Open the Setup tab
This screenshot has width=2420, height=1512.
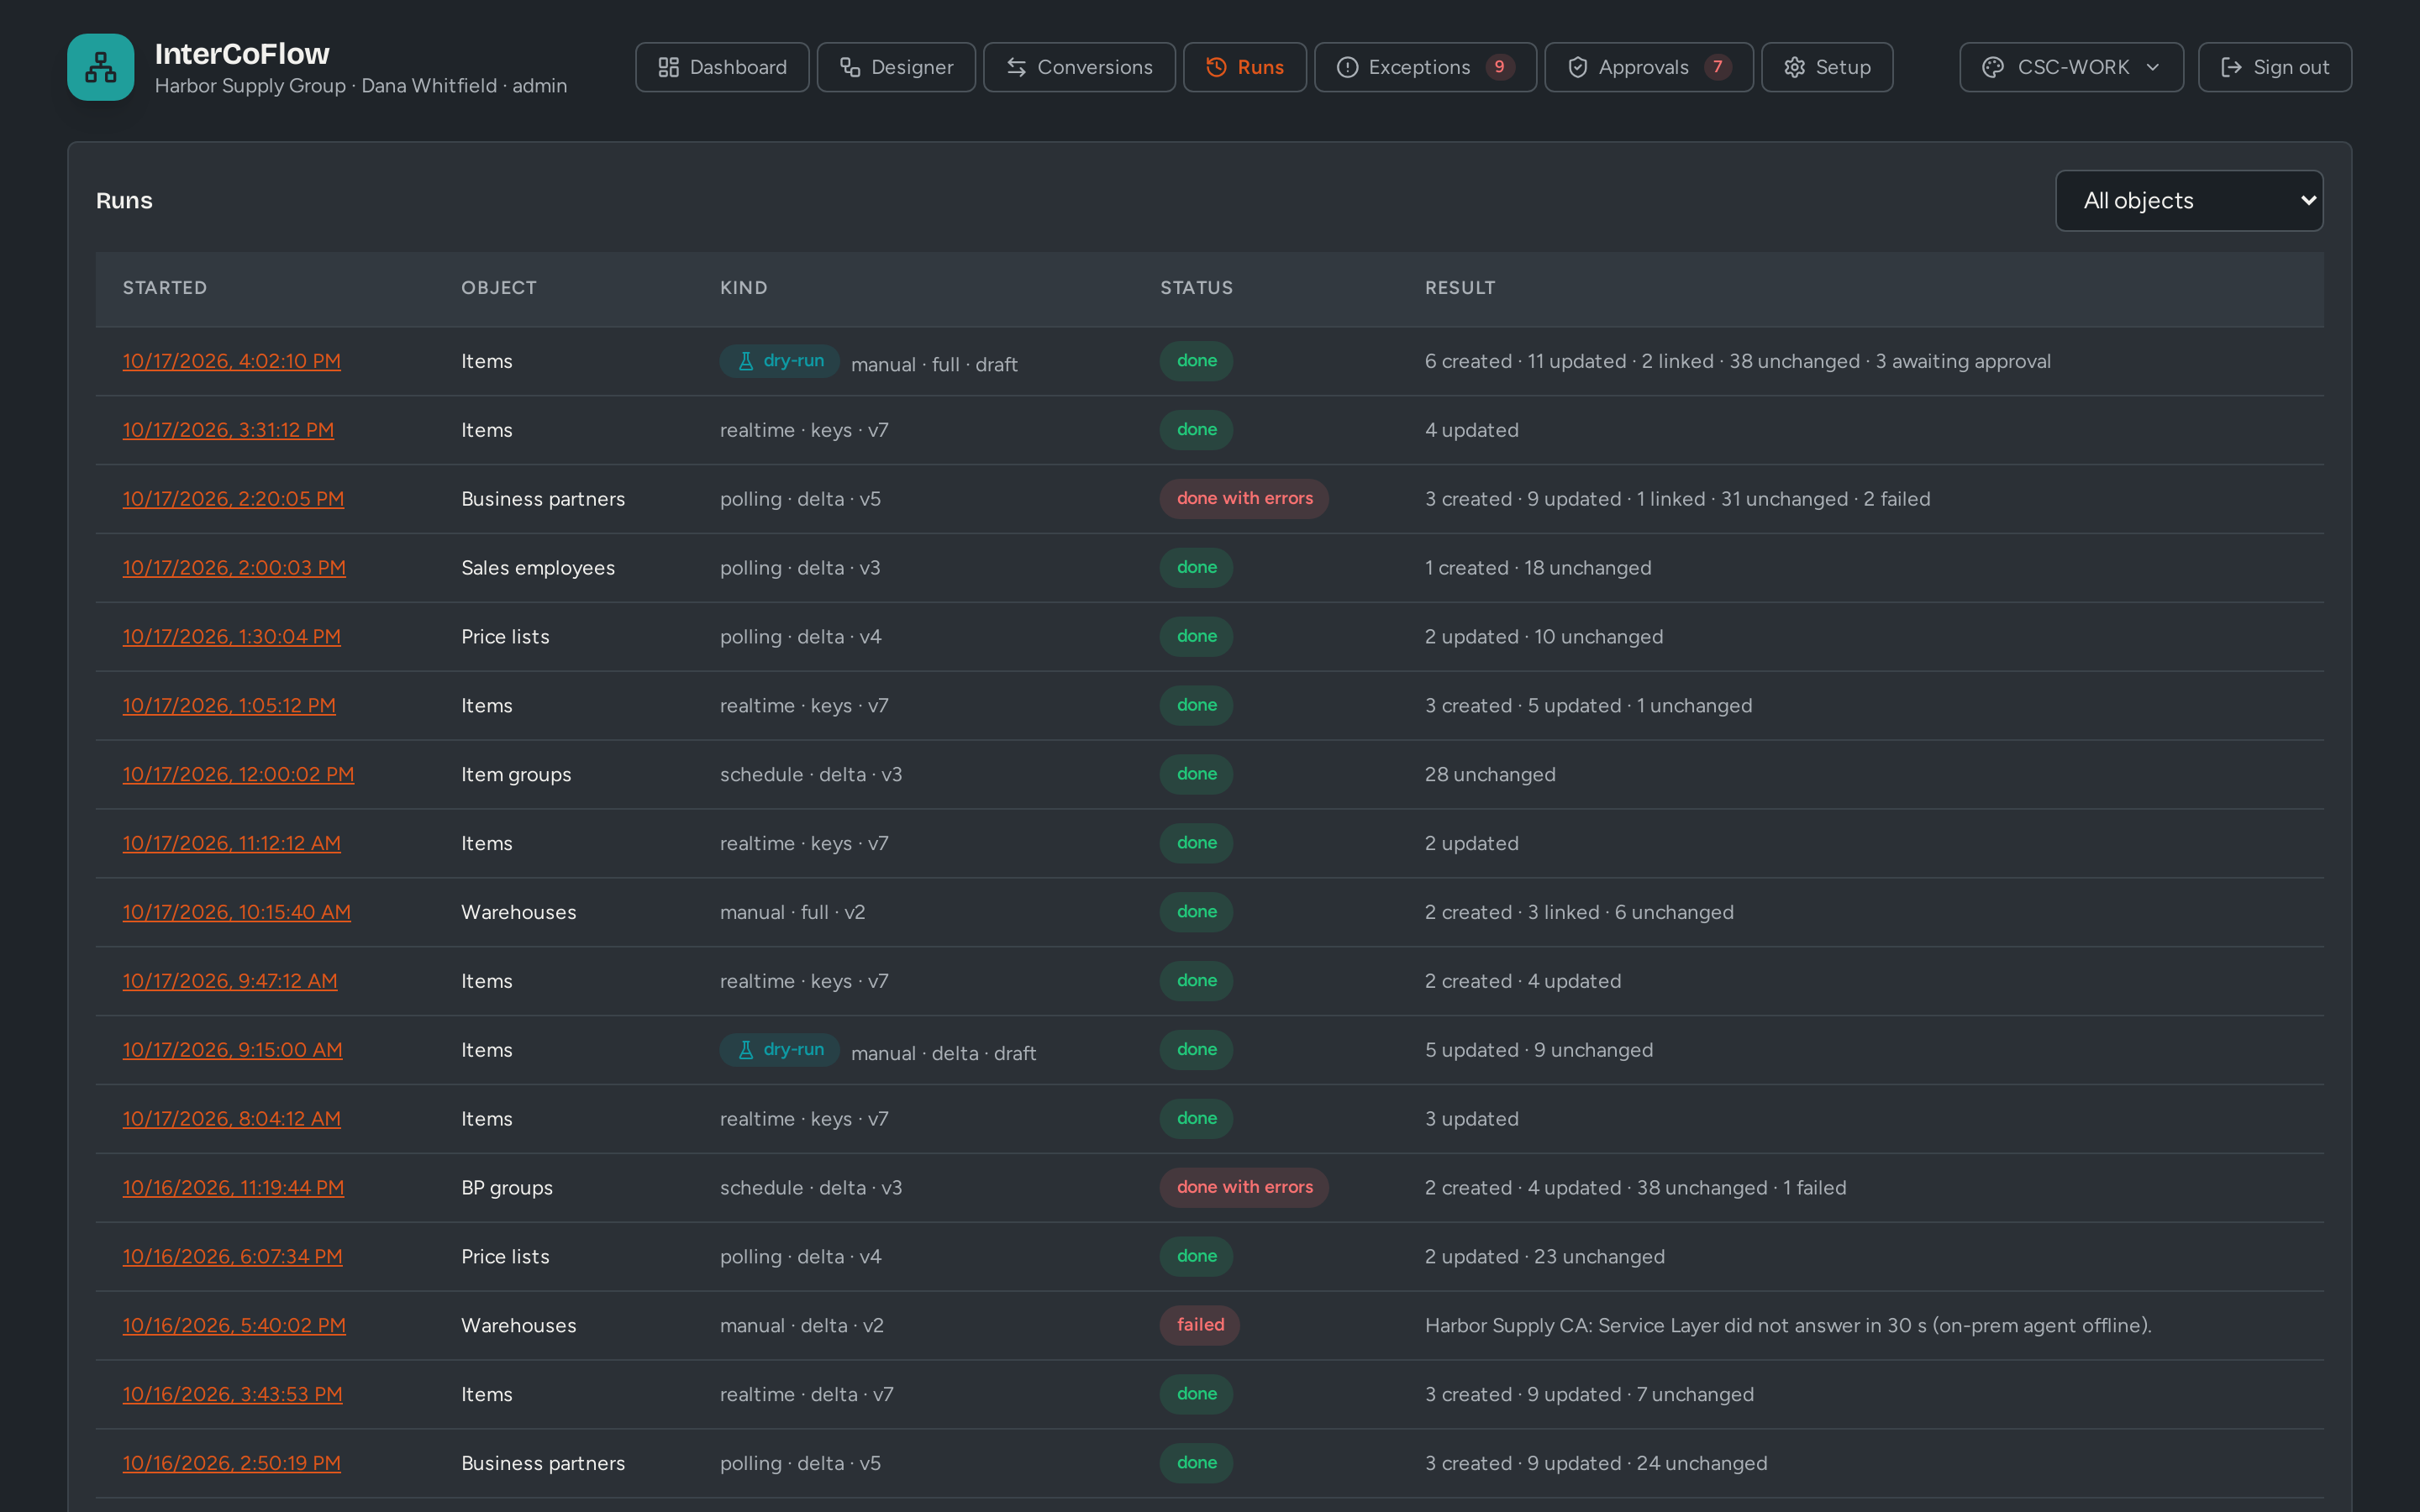(1827, 67)
